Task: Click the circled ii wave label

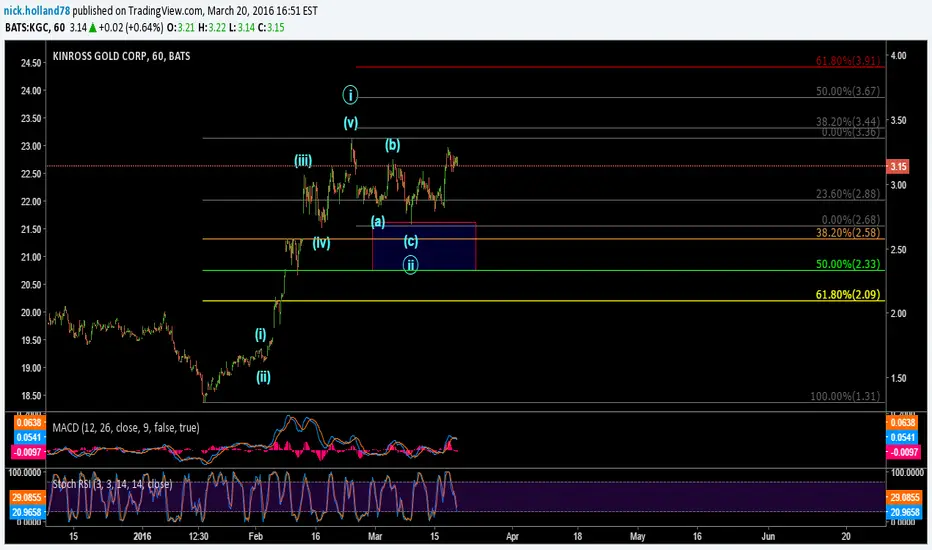Action: click(x=410, y=265)
